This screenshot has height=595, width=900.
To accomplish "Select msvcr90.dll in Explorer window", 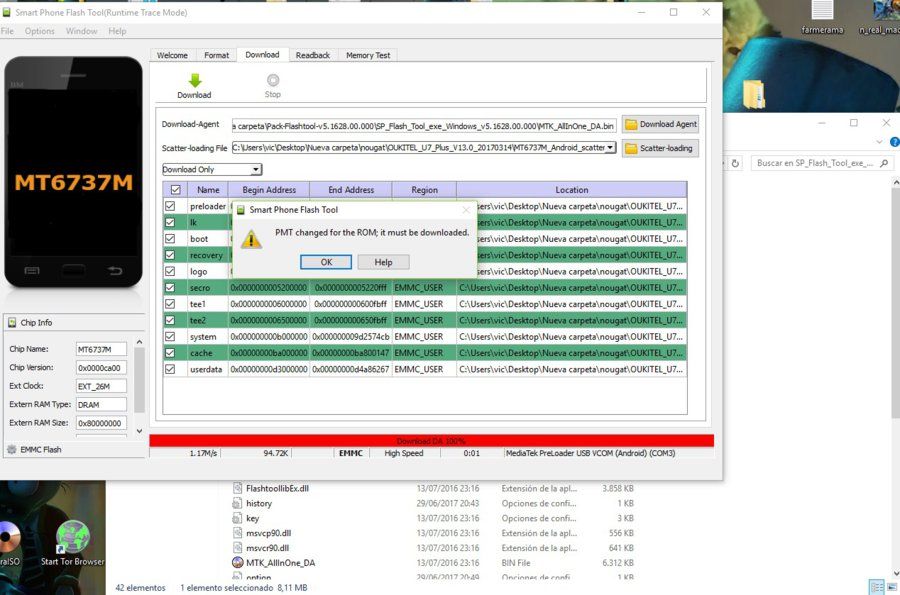I will pos(267,548).
